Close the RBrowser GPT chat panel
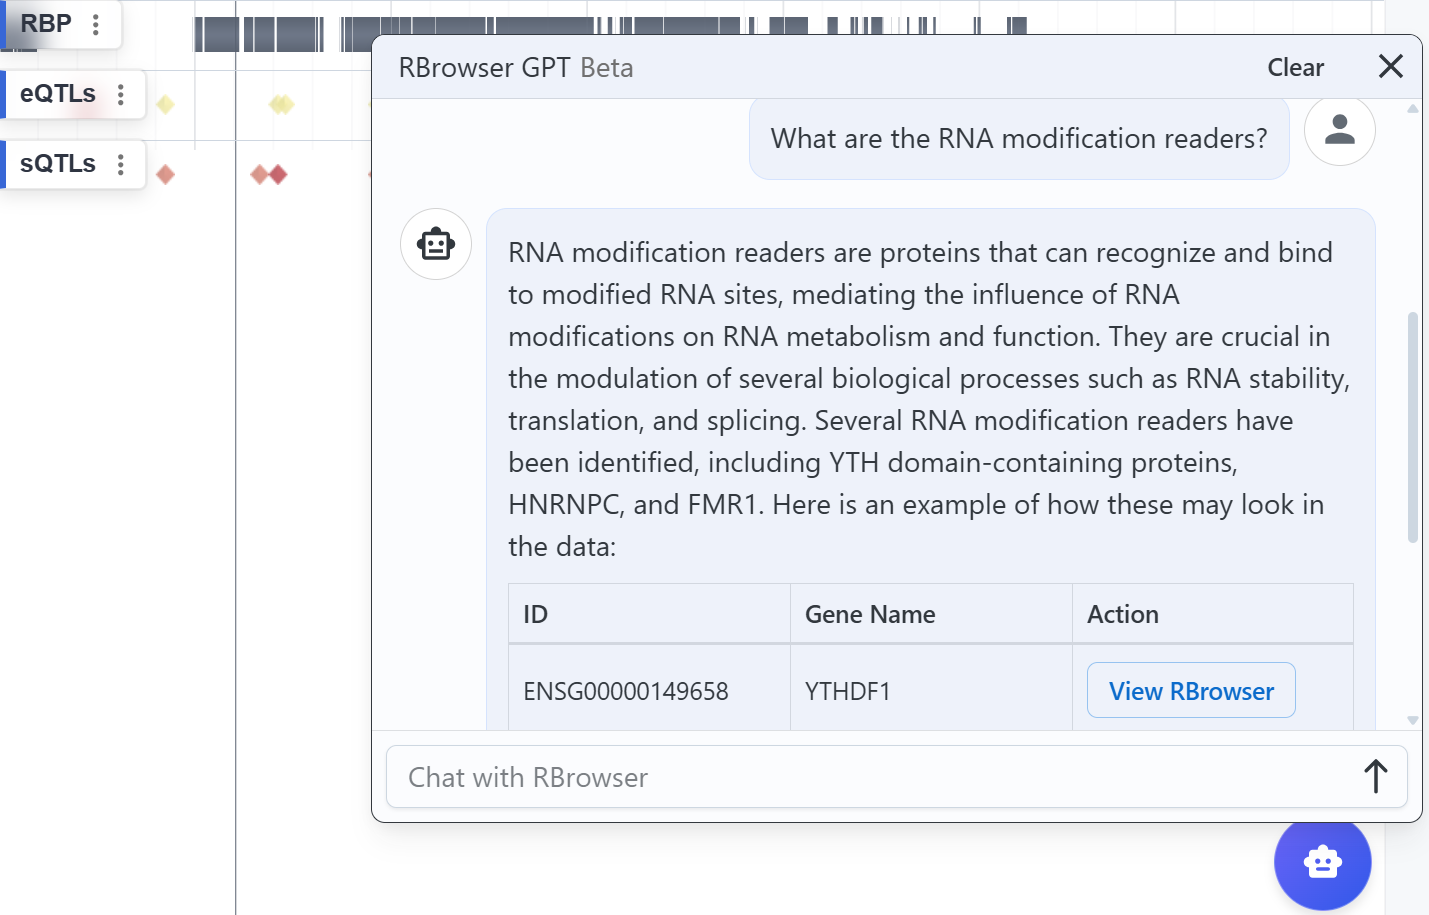The image size is (1429, 915). tap(1390, 67)
